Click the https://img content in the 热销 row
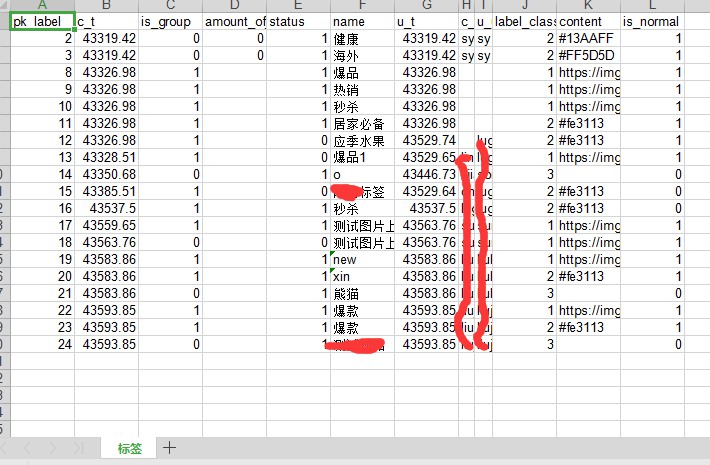Image resolution: width=710 pixels, height=465 pixels. pos(588,90)
